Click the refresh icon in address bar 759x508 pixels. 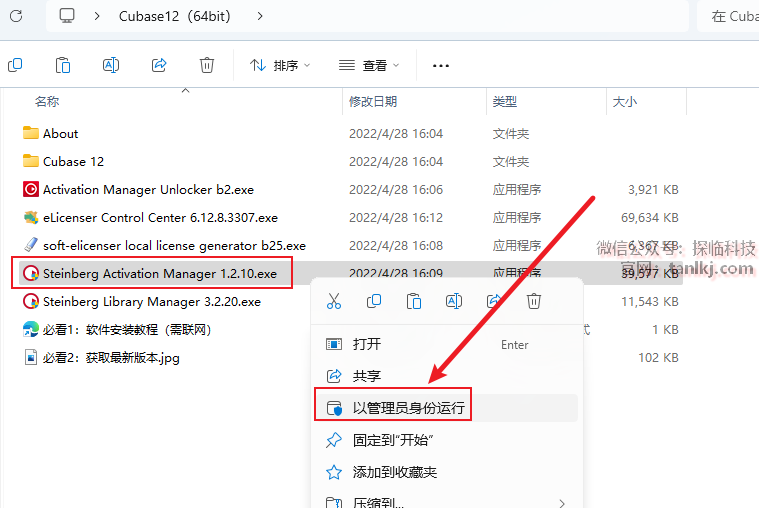coord(16,16)
